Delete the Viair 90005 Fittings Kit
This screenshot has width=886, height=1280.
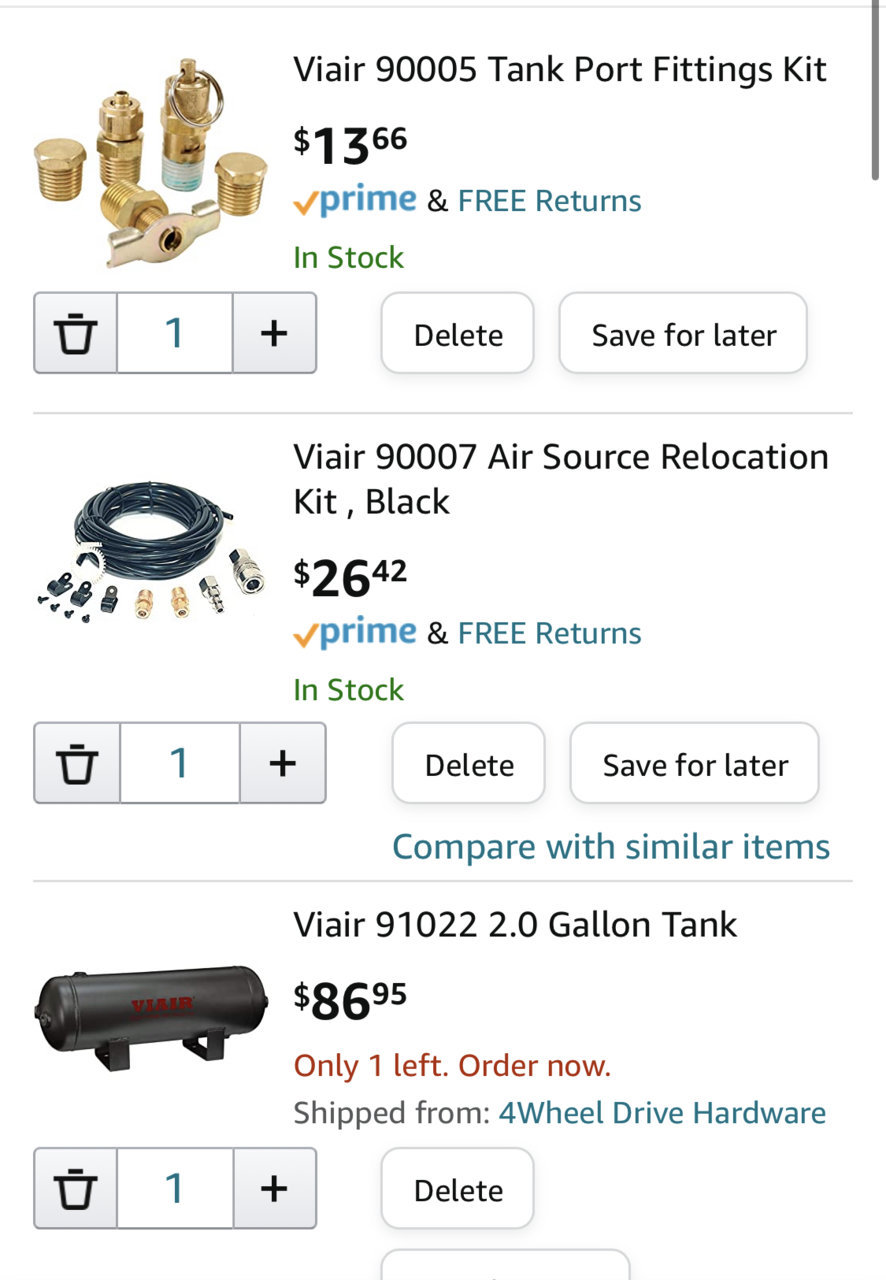point(458,334)
